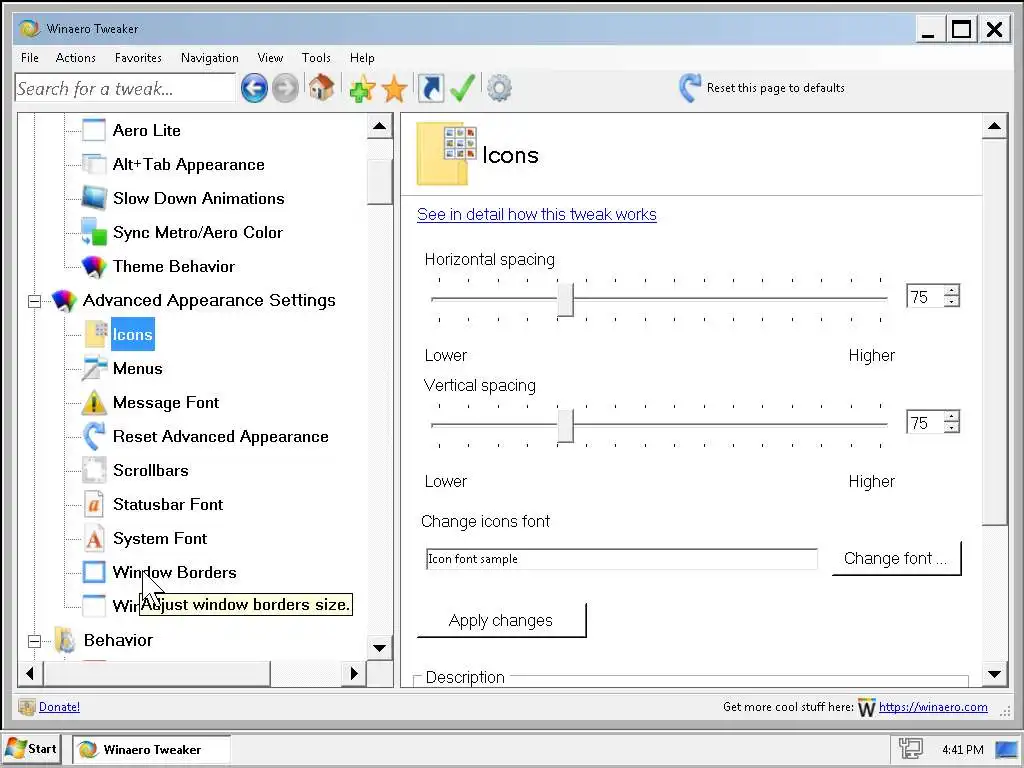Open the Tools menu
Viewport: 1024px width, 768px height.
pos(316,57)
